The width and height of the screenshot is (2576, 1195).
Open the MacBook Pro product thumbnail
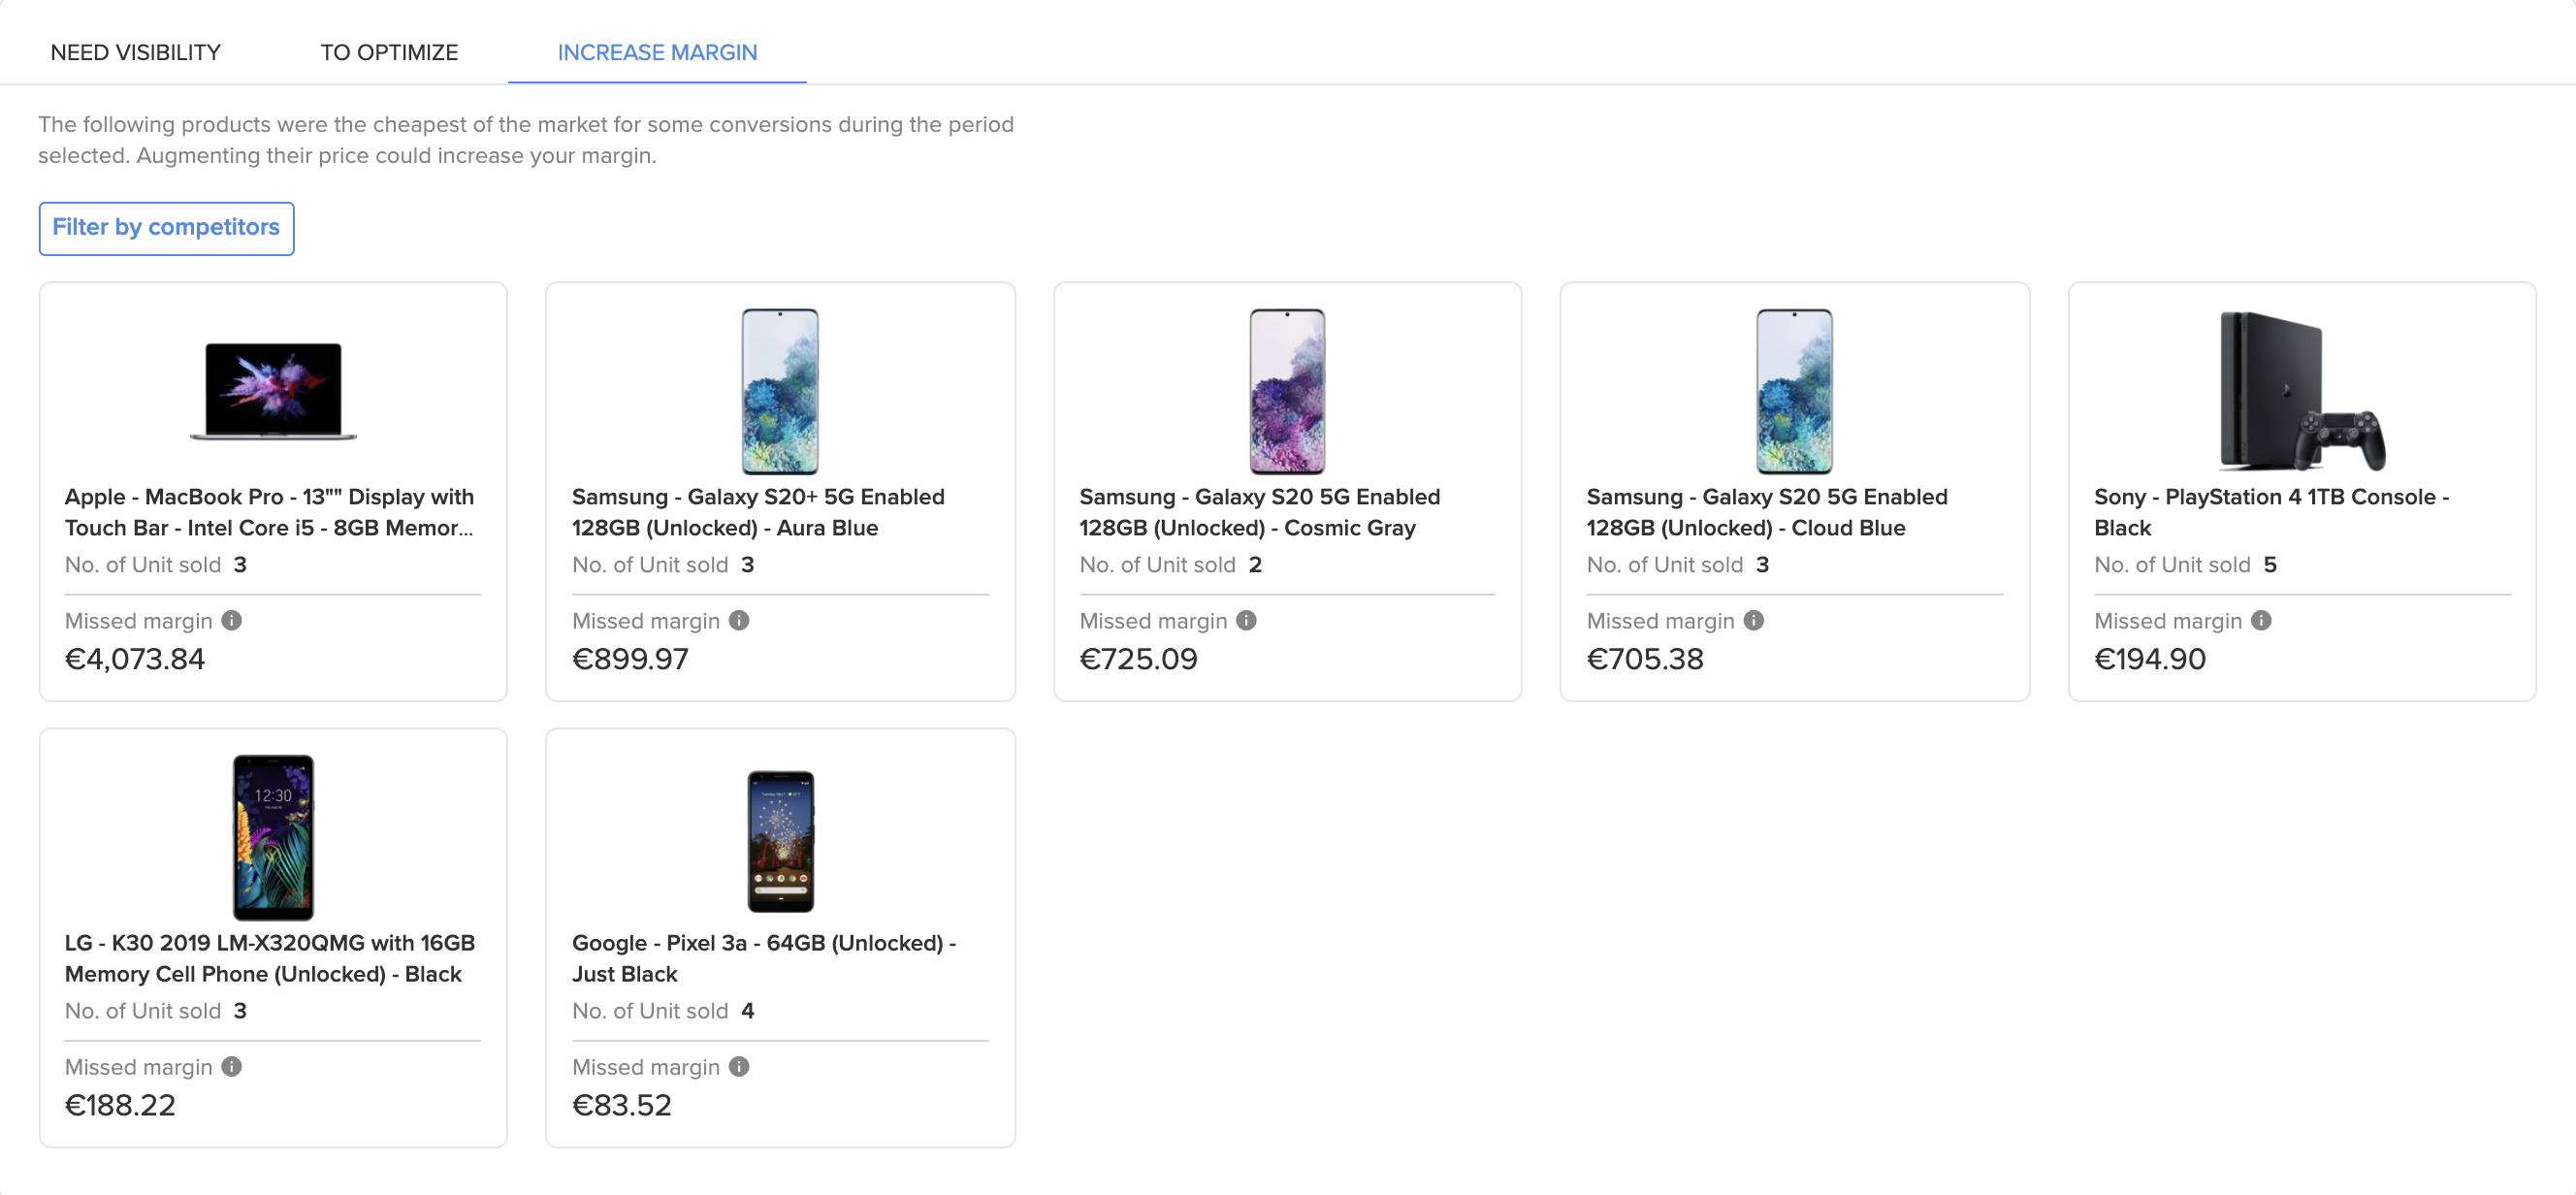[x=273, y=391]
